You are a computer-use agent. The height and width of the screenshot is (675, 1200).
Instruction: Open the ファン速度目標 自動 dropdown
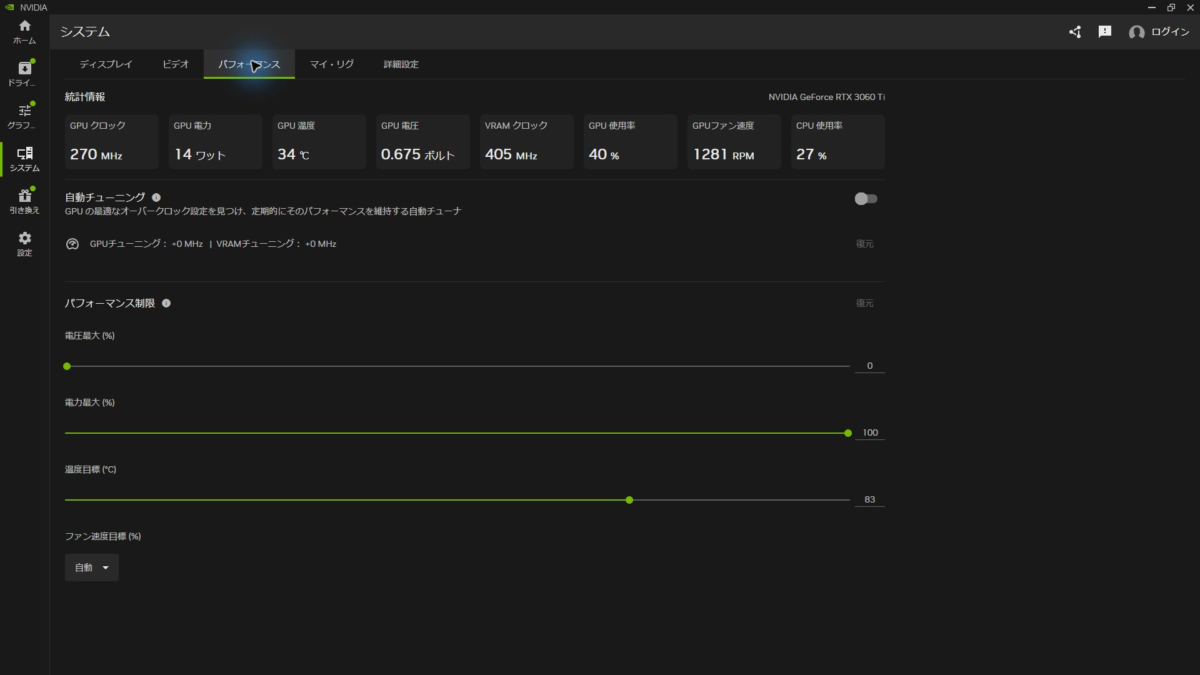point(91,567)
